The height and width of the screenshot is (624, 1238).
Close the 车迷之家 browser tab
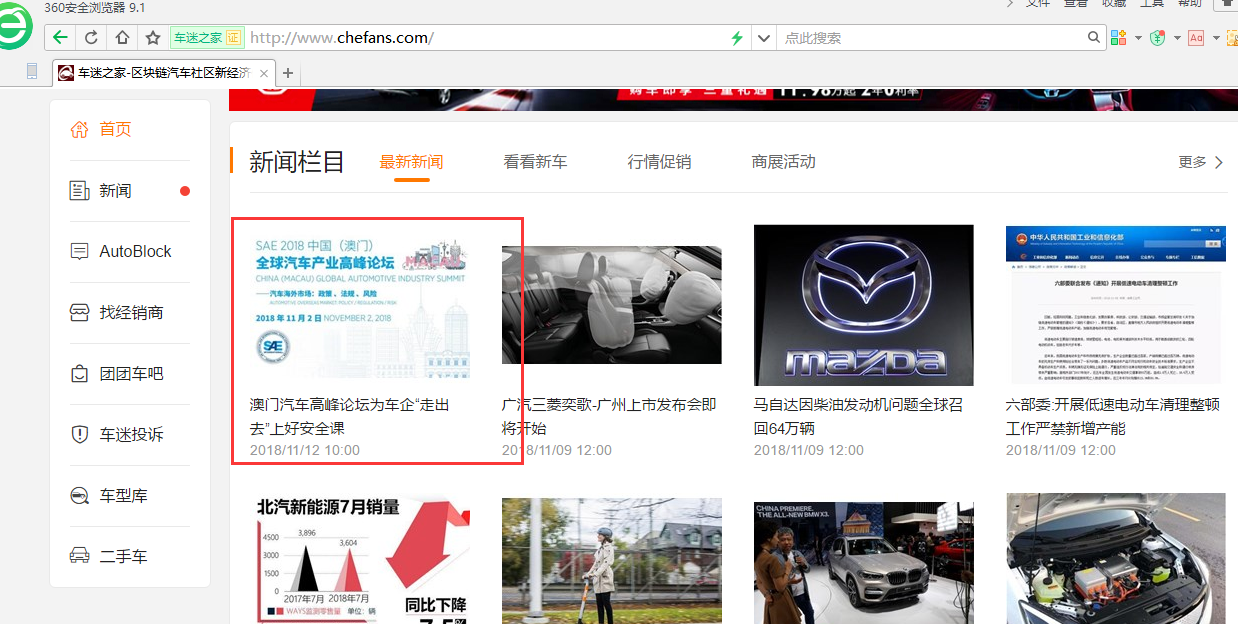click(x=265, y=73)
